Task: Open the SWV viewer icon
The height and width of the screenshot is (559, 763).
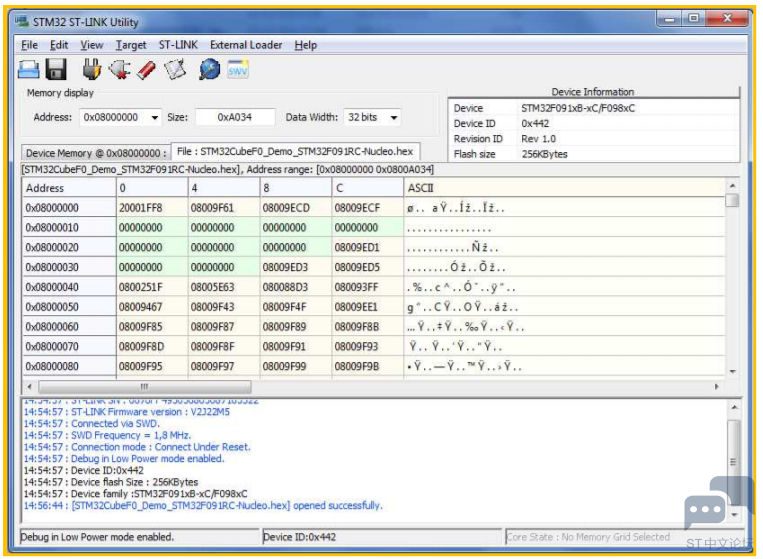Action: [237, 69]
